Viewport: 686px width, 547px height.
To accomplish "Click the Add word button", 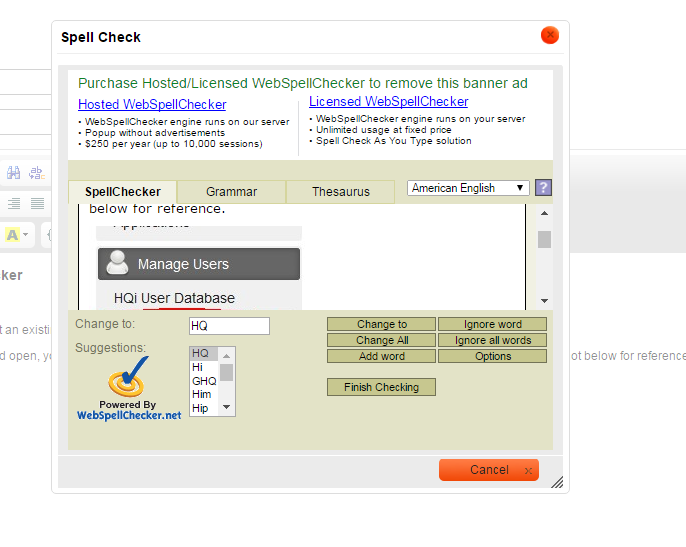I will [x=382, y=356].
